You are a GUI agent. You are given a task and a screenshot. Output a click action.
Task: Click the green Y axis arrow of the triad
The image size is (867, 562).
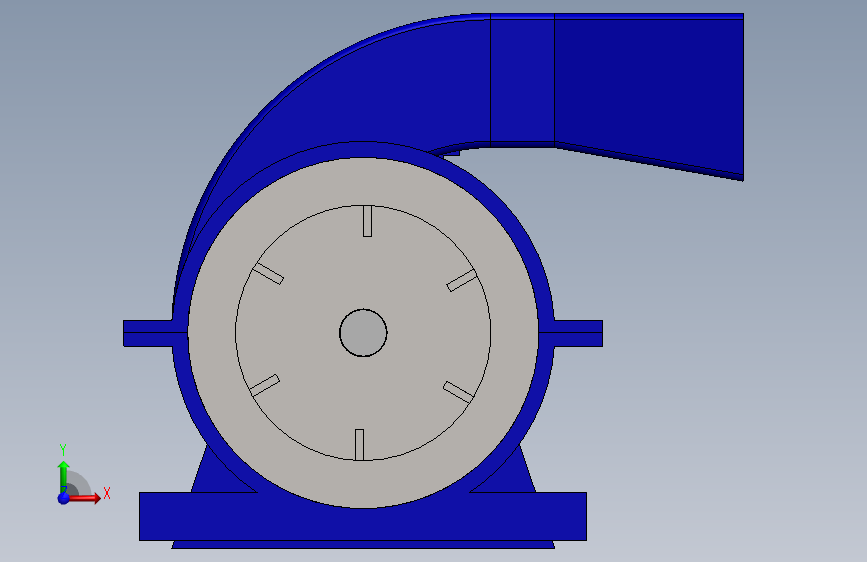click(64, 476)
